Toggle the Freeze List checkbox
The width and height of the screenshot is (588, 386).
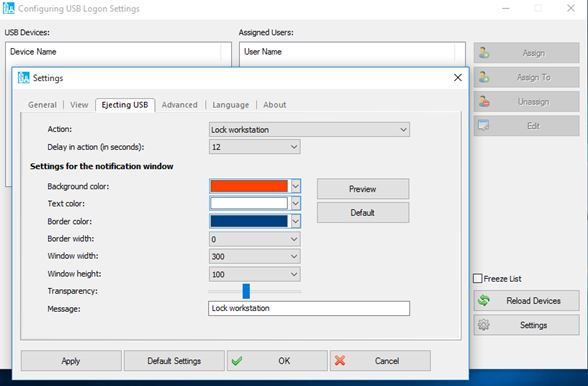click(x=477, y=279)
